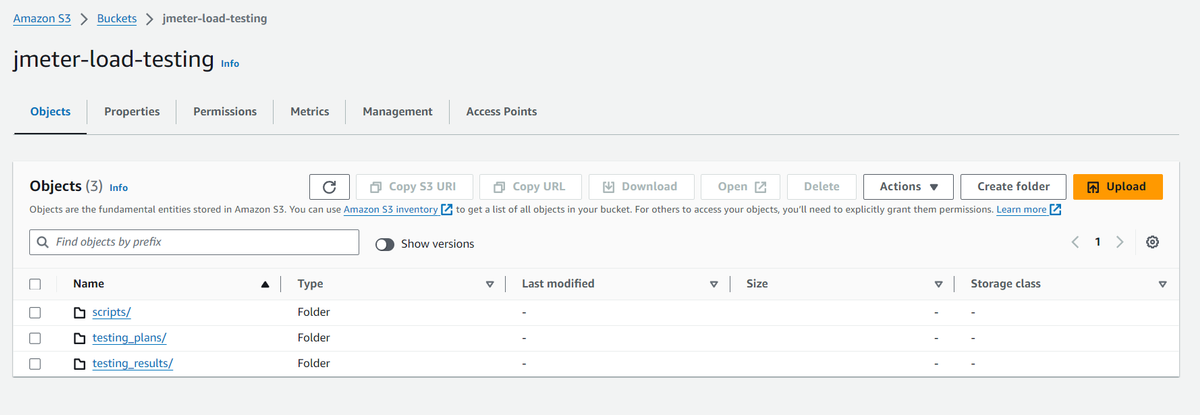
Task: Check the scripts/ row checkbox
Action: click(35, 312)
